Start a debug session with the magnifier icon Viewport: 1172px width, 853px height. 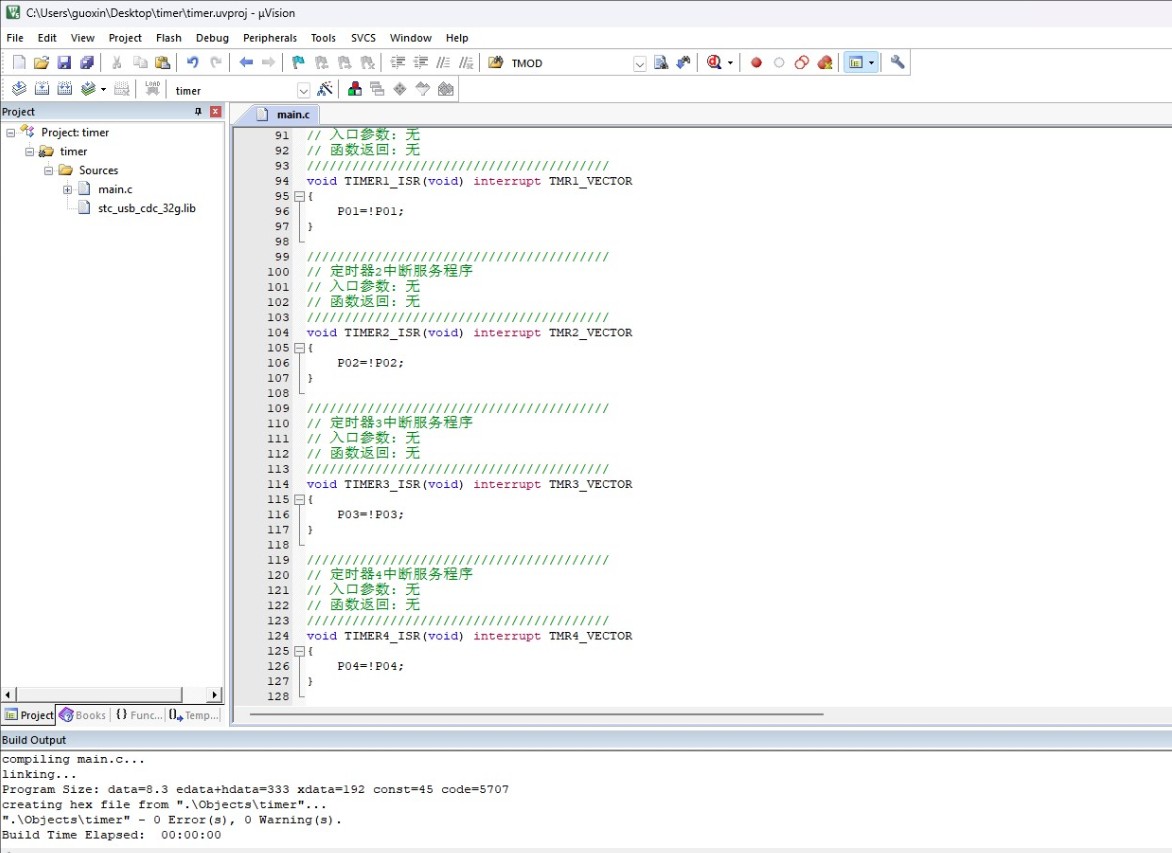pos(714,63)
